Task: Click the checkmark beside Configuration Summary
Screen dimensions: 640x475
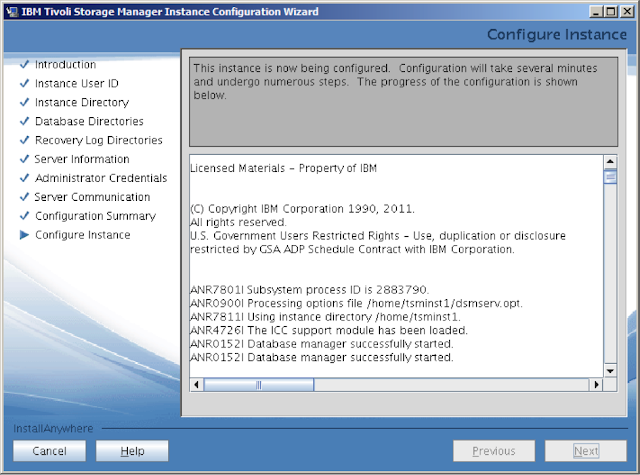Action: [x=24, y=215]
